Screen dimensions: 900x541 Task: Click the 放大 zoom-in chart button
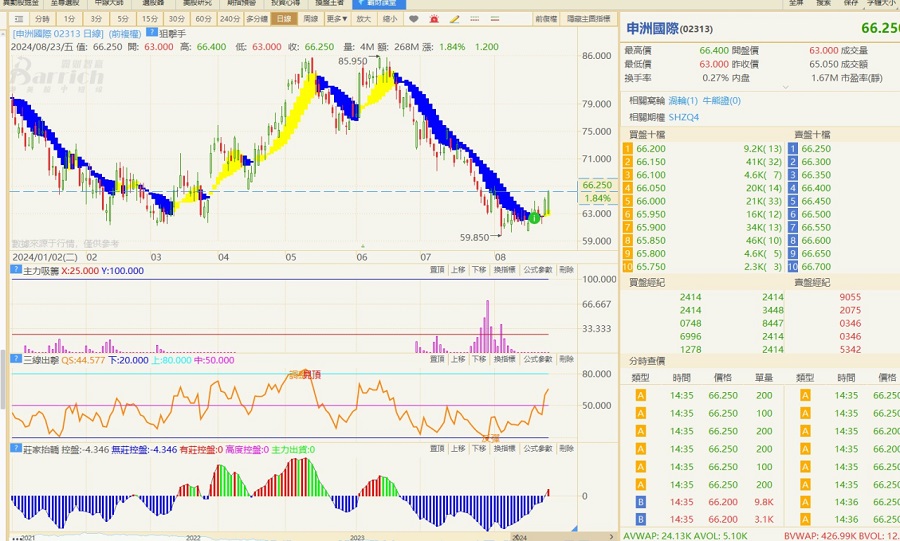click(363, 19)
